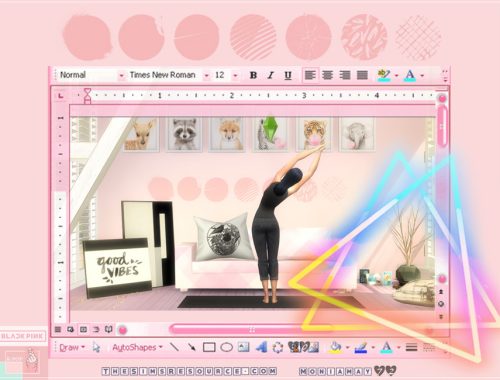
Task: Open the Dash Style options
Action: [429, 347]
